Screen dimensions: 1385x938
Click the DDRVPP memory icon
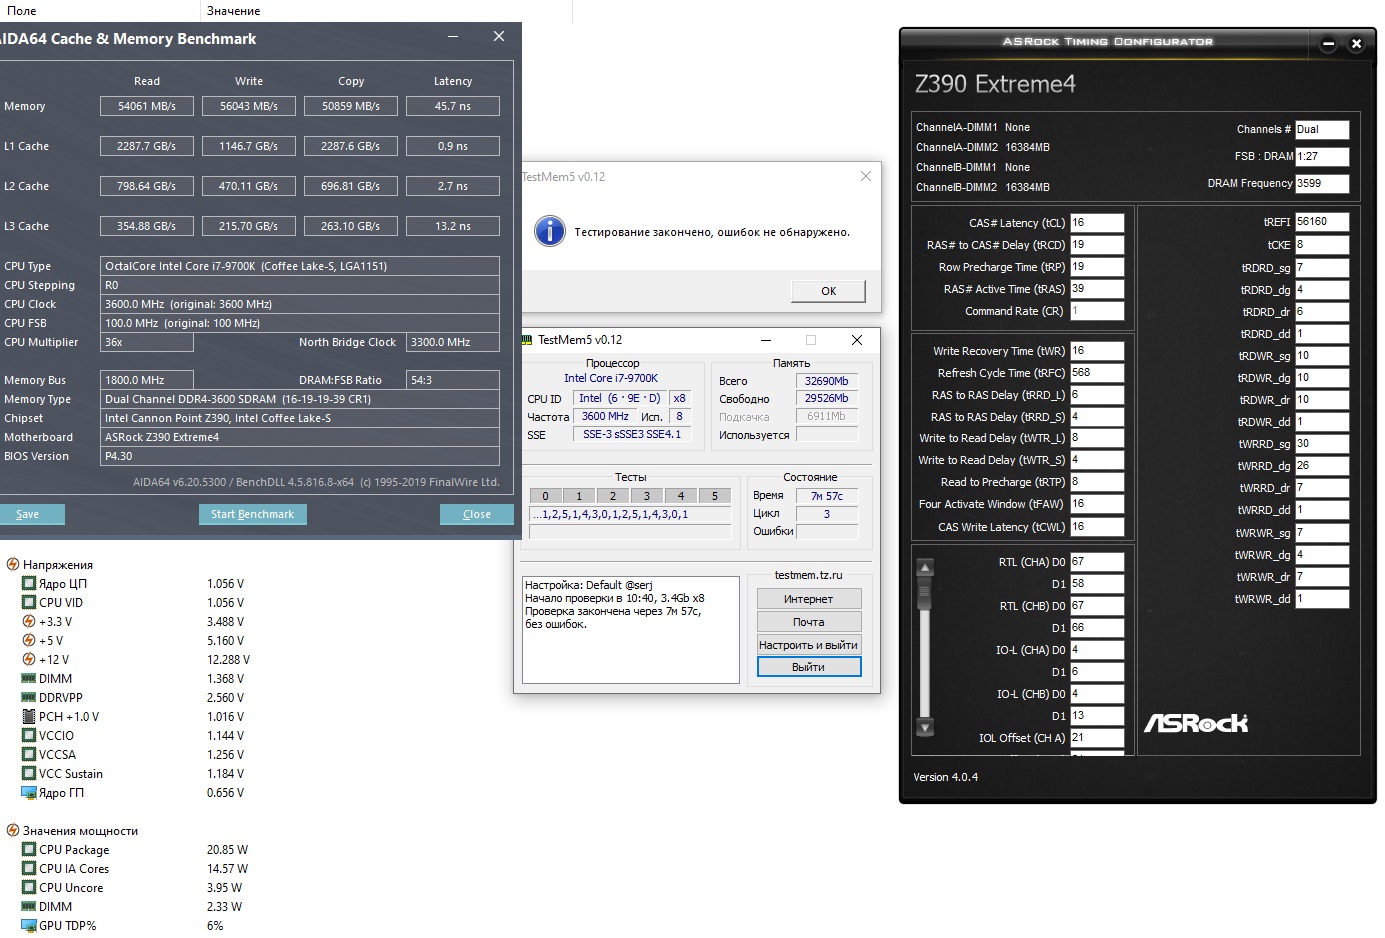pyautogui.click(x=29, y=697)
